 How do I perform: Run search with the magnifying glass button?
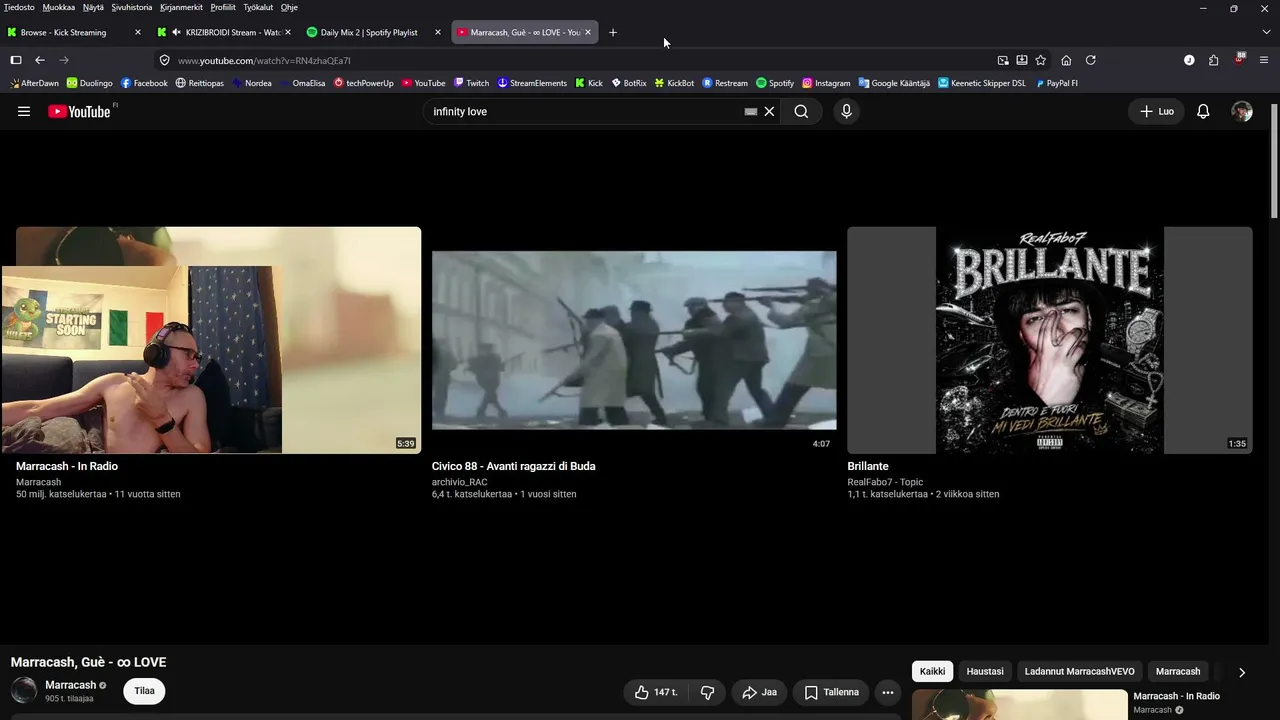[x=801, y=112]
